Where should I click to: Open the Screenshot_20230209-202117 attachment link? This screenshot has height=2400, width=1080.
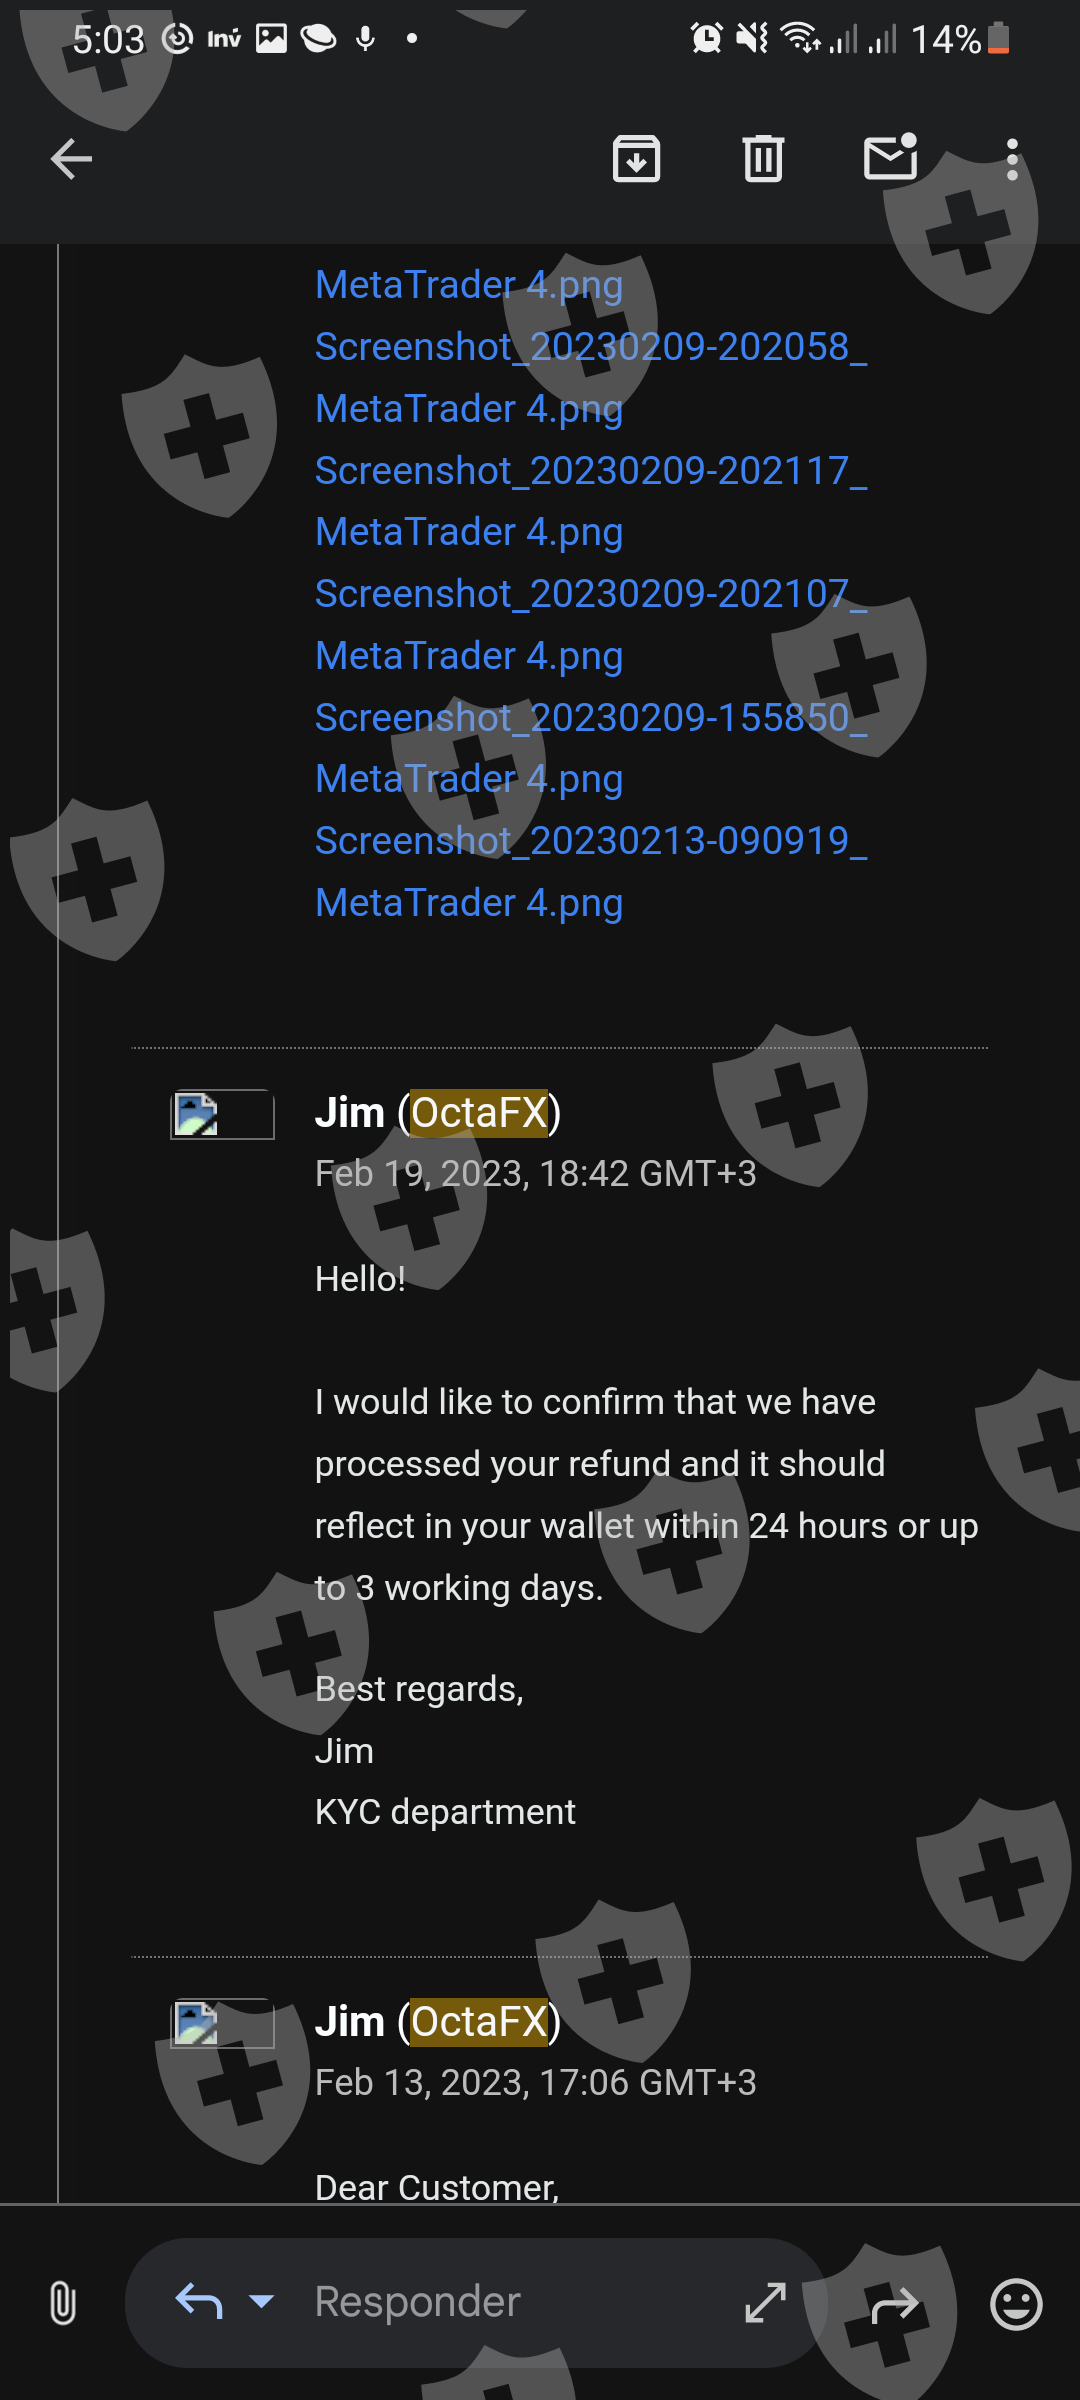(591, 501)
